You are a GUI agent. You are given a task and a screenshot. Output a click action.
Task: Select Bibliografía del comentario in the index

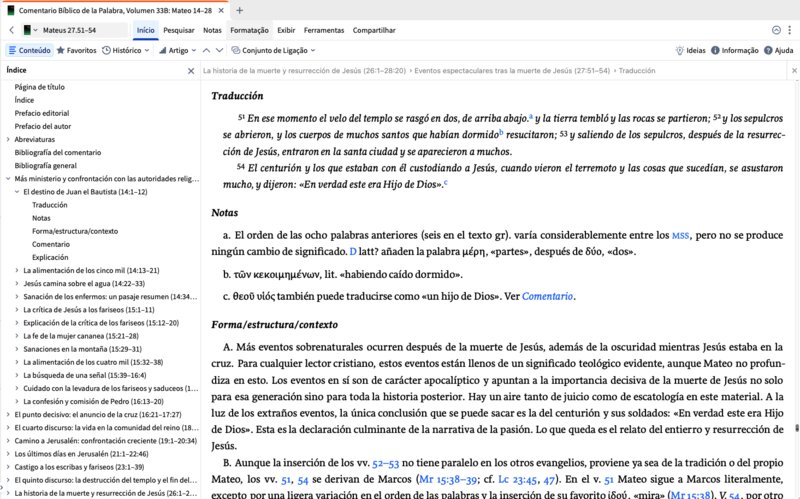(58, 152)
